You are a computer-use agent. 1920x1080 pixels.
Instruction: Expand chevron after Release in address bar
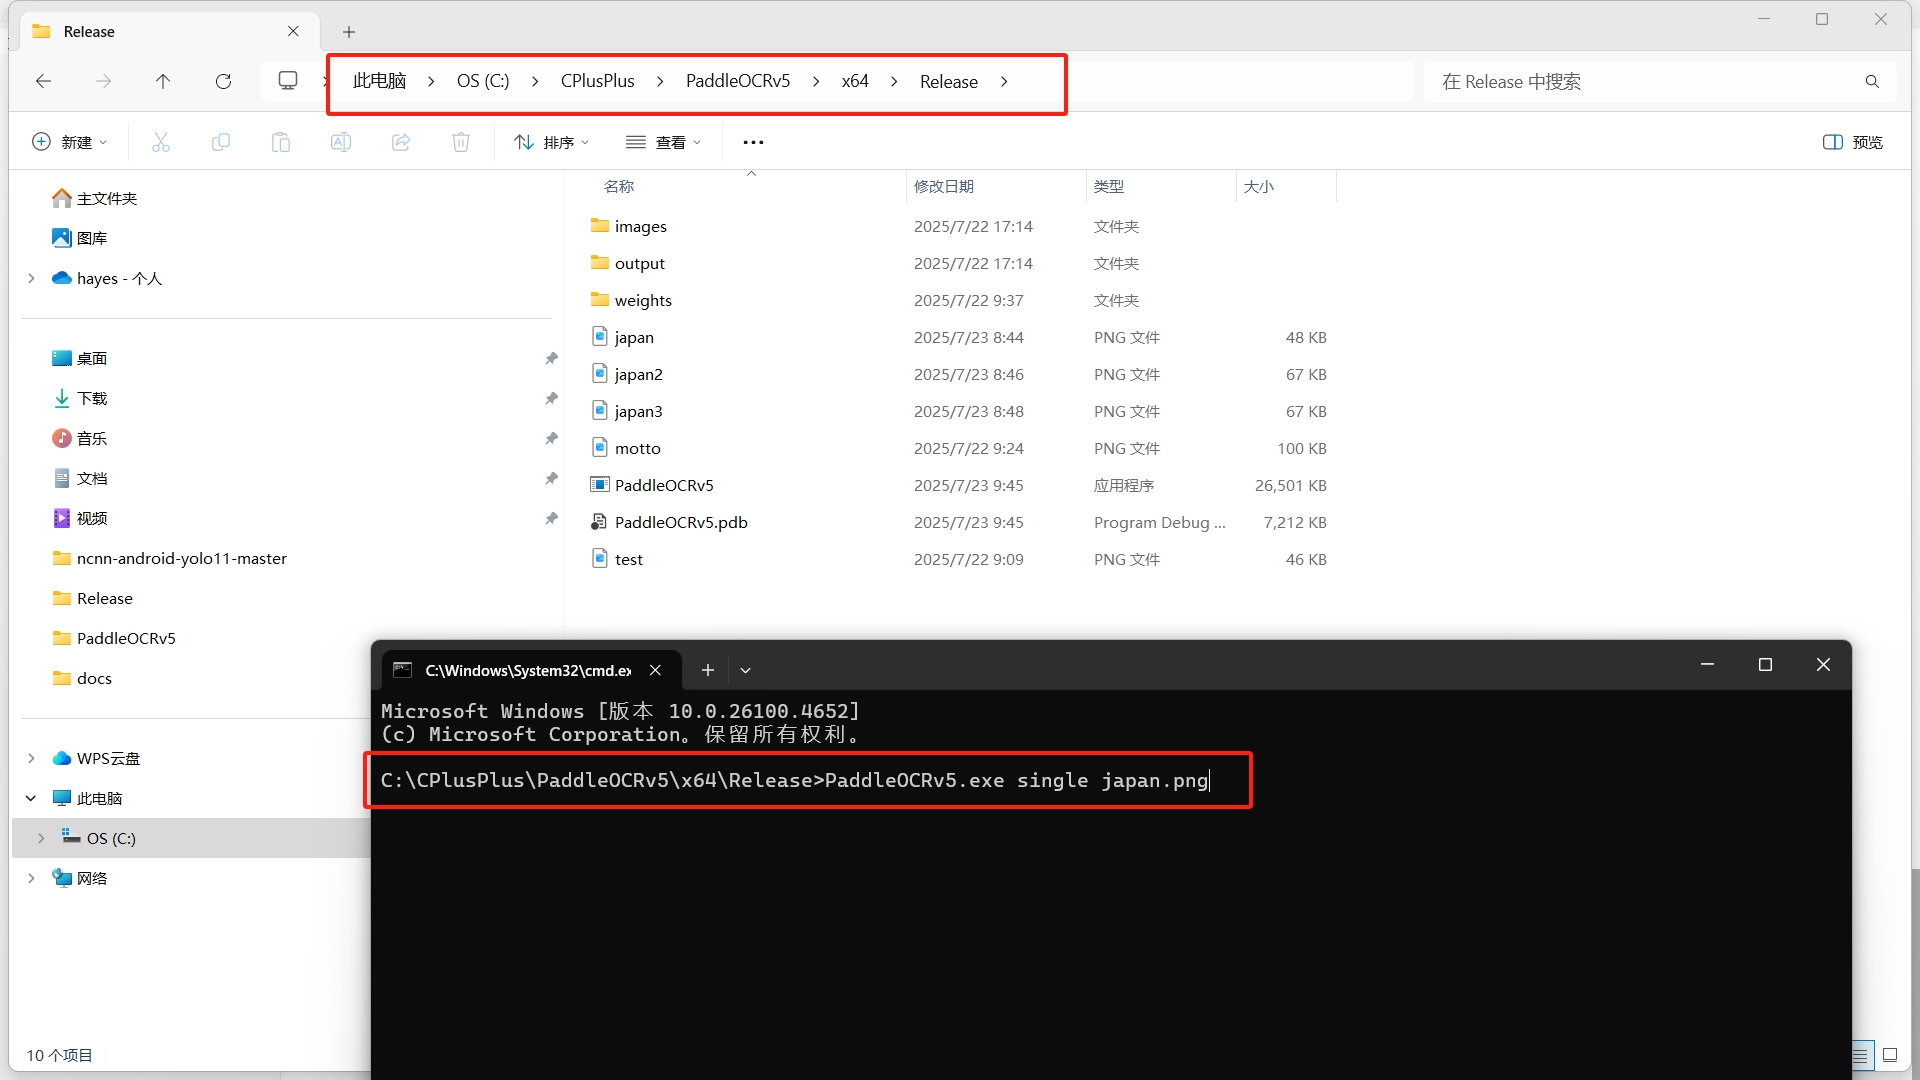pyautogui.click(x=1004, y=81)
